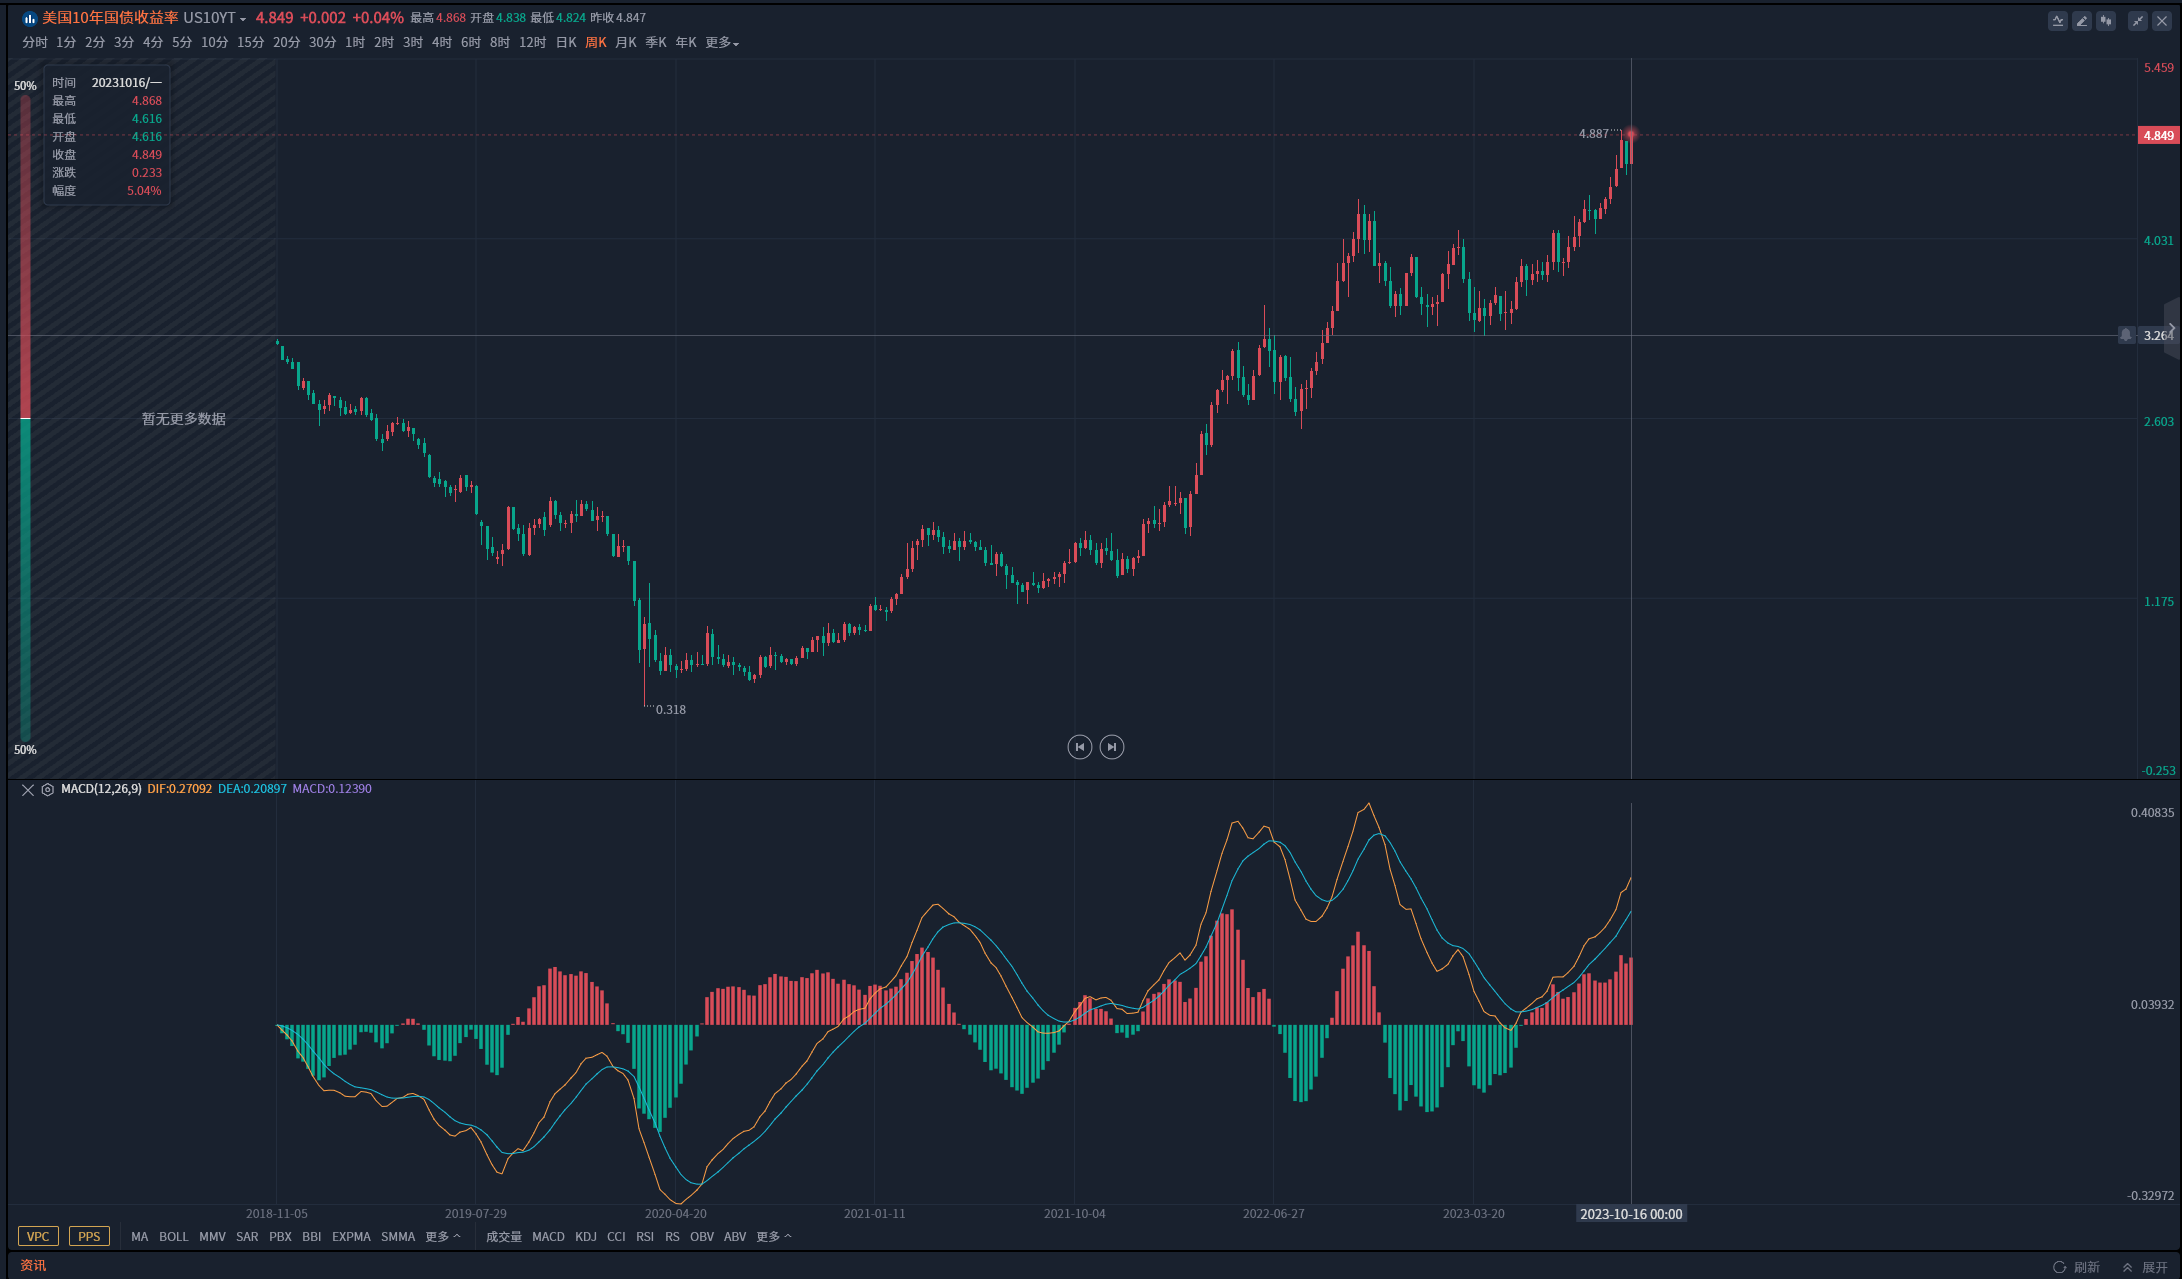Image resolution: width=2182 pixels, height=1279 pixels.
Task: Open the MACD settings gear icon
Action: [x=47, y=790]
